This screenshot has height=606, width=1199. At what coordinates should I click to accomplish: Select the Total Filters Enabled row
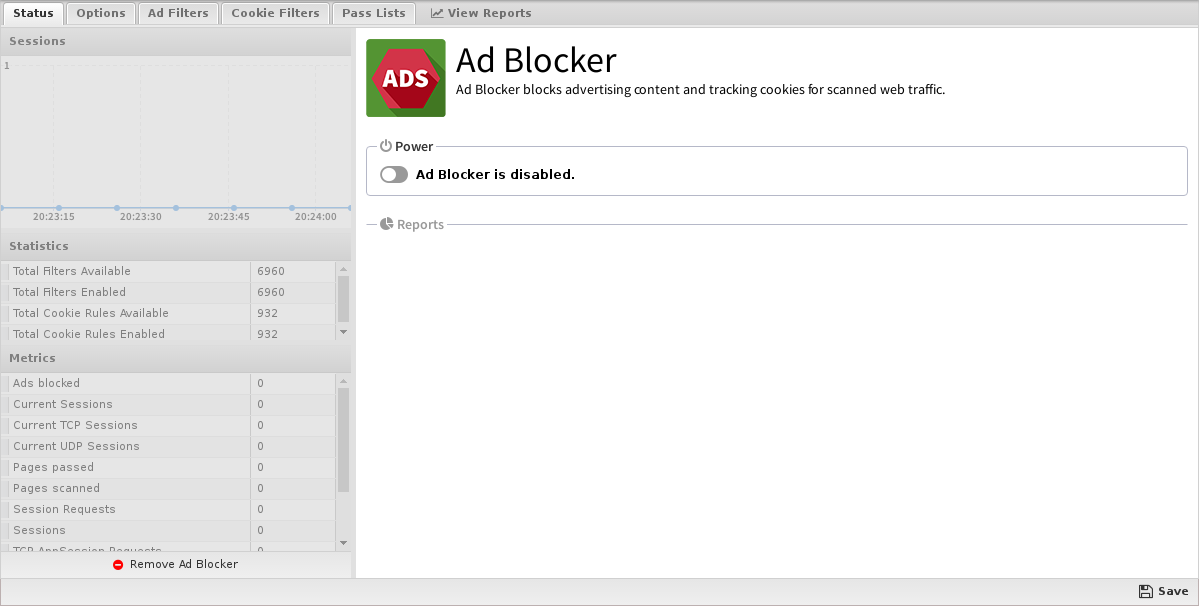168,292
